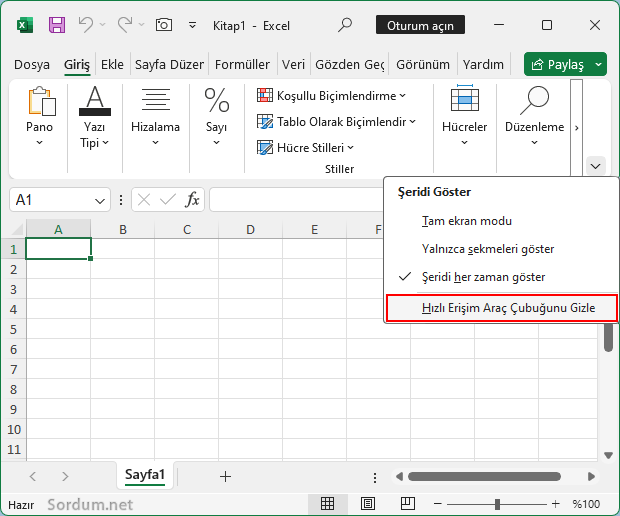620x516 pixels.
Task: Select column D header
Action: click(x=250, y=229)
